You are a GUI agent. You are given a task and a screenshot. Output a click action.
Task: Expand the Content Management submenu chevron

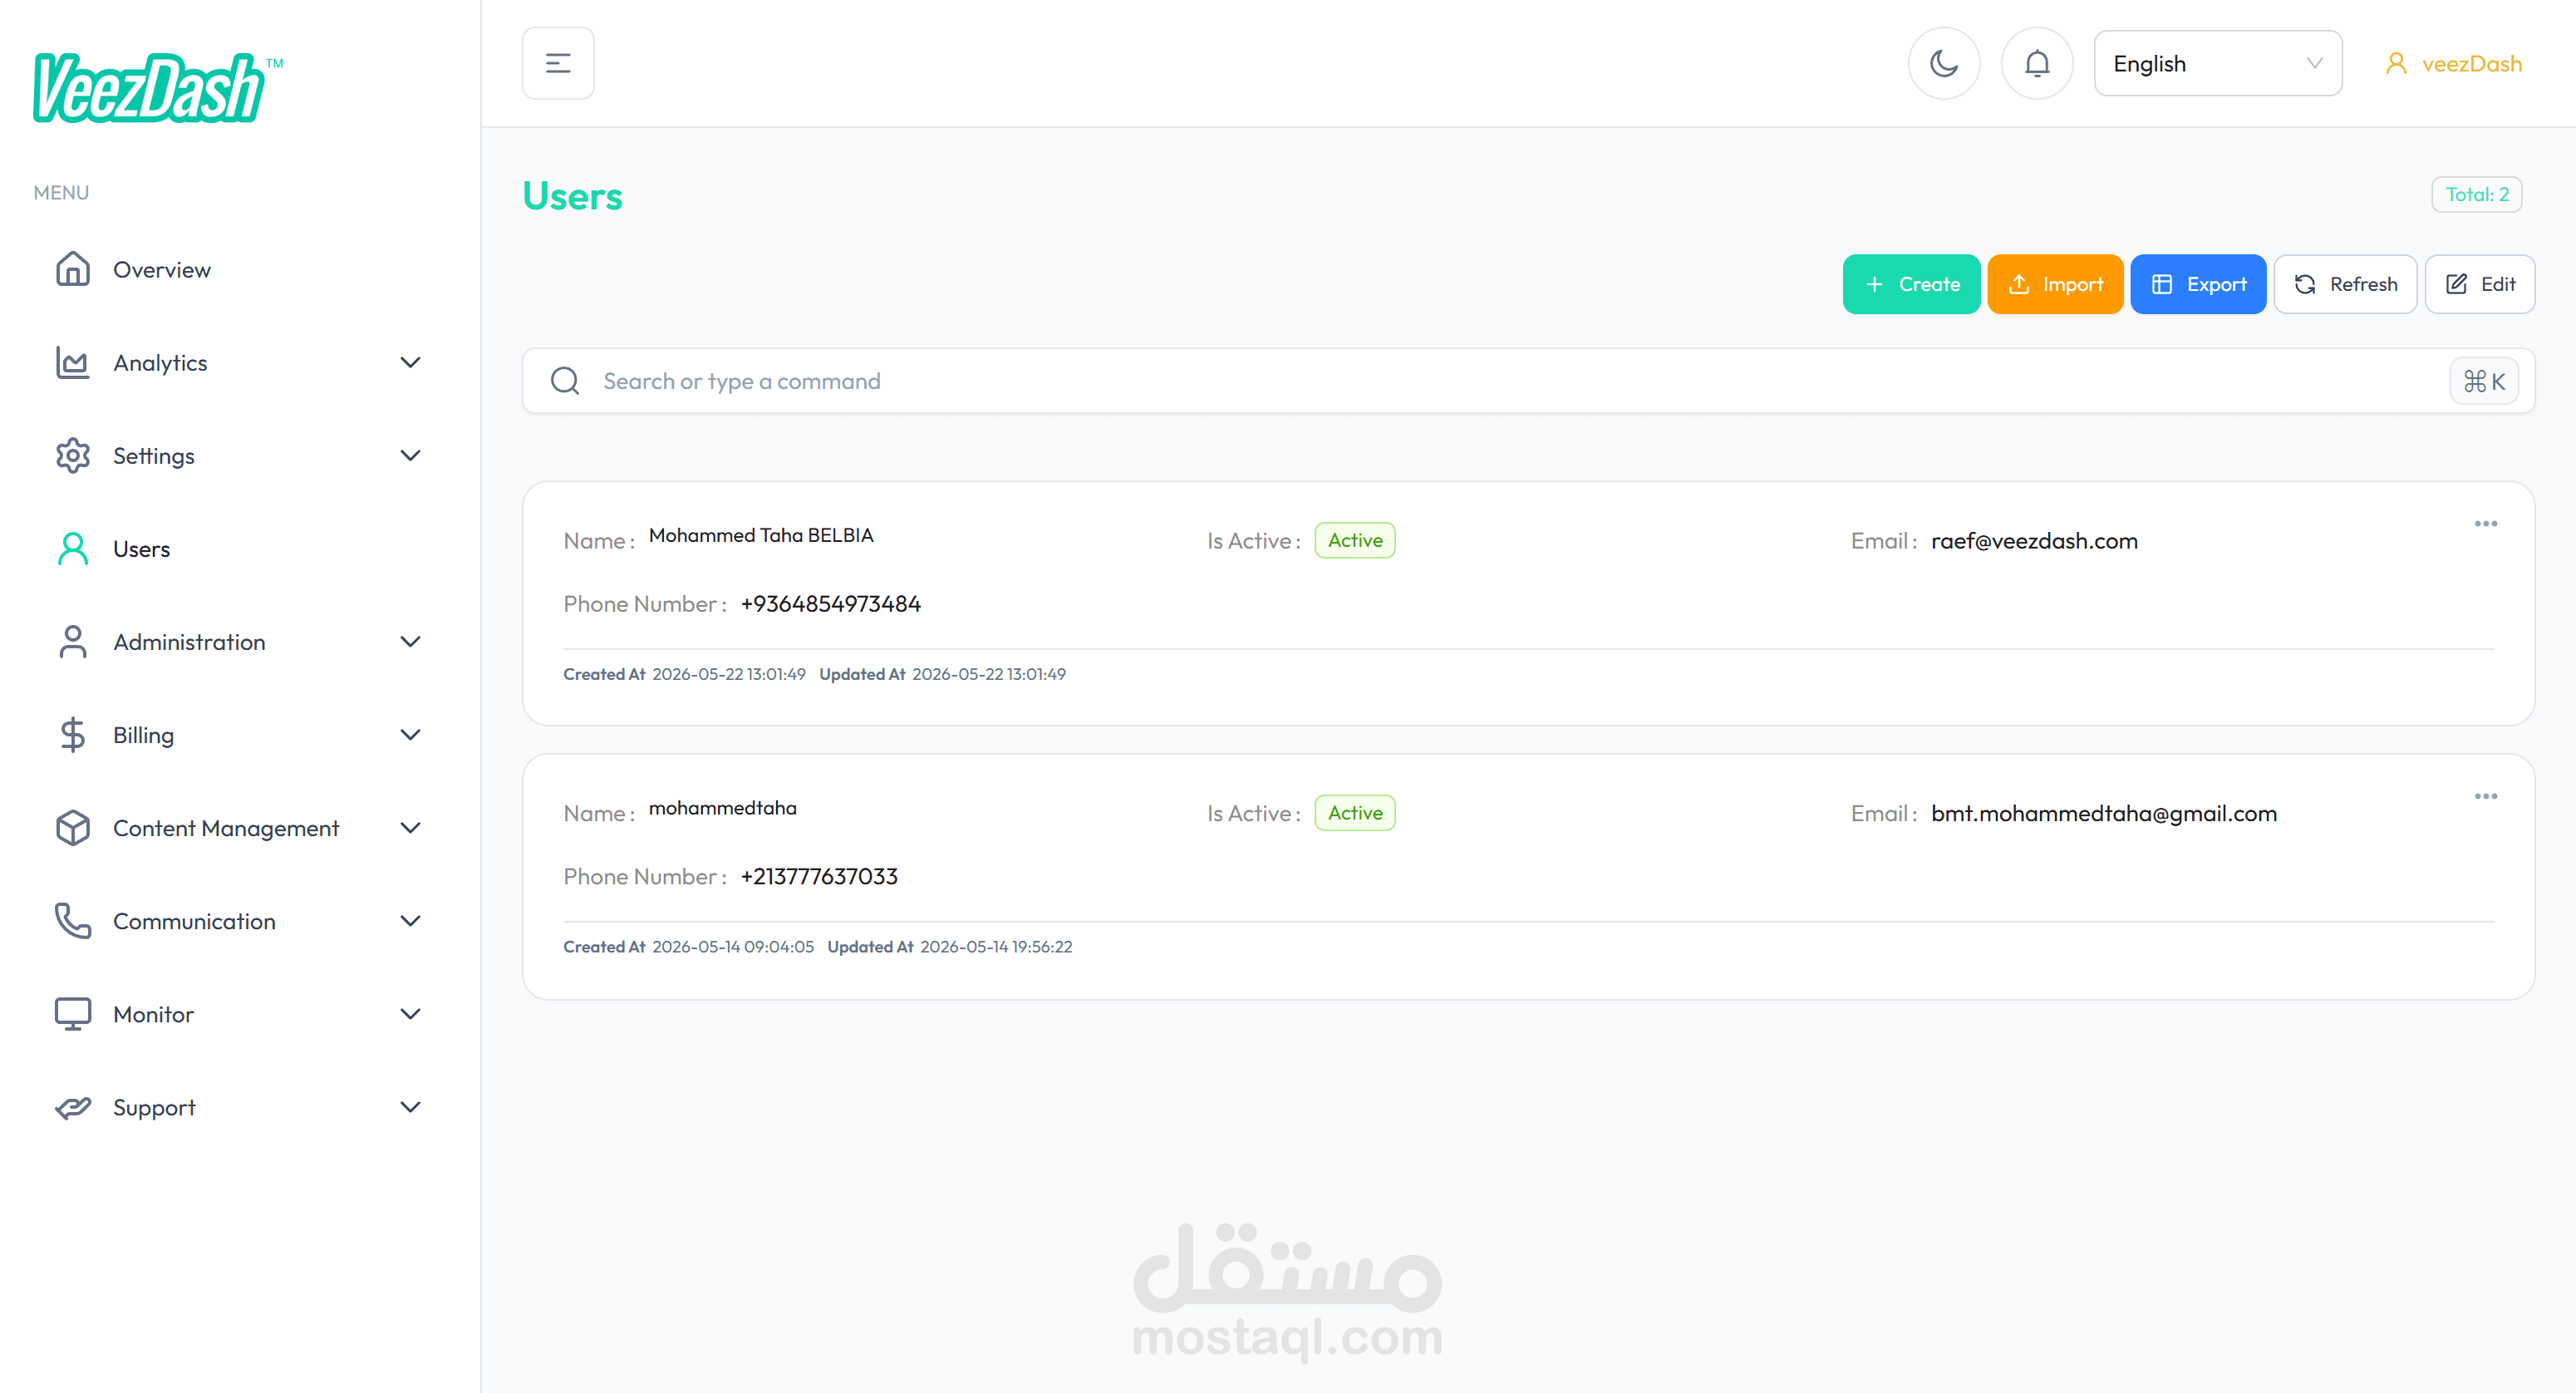tap(410, 827)
